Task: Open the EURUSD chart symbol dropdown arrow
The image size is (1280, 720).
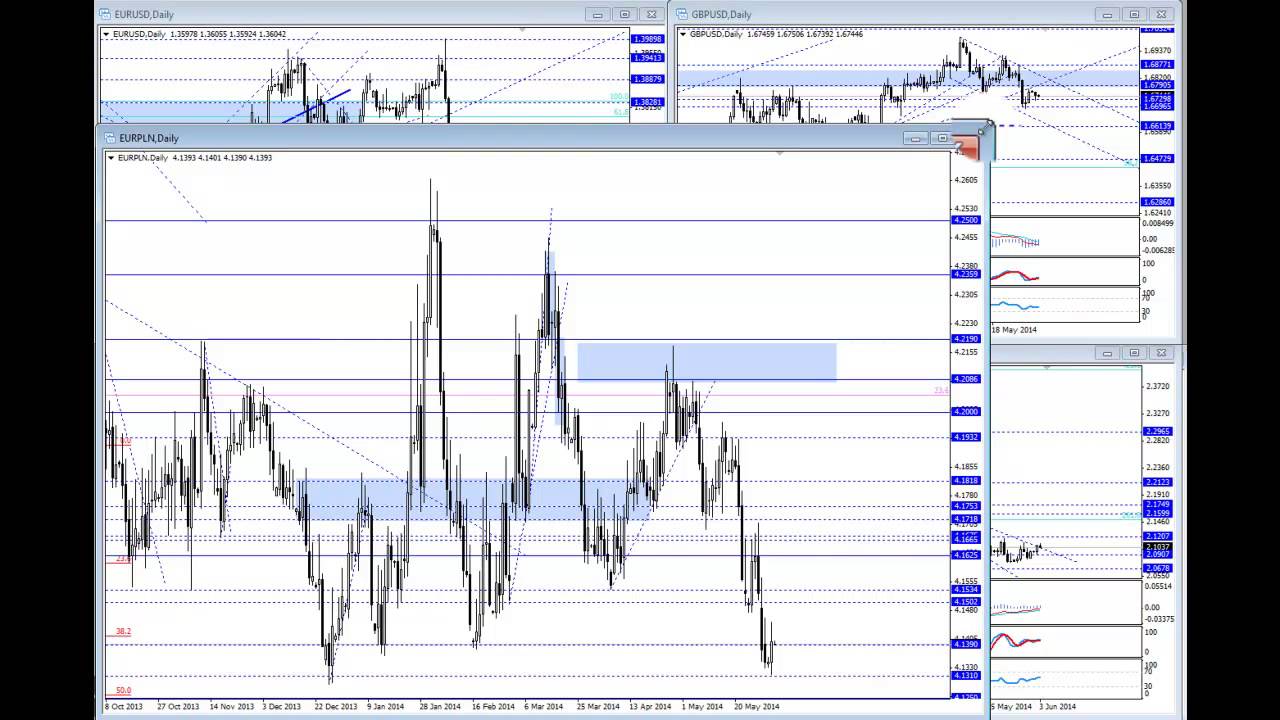Action: 106,34
